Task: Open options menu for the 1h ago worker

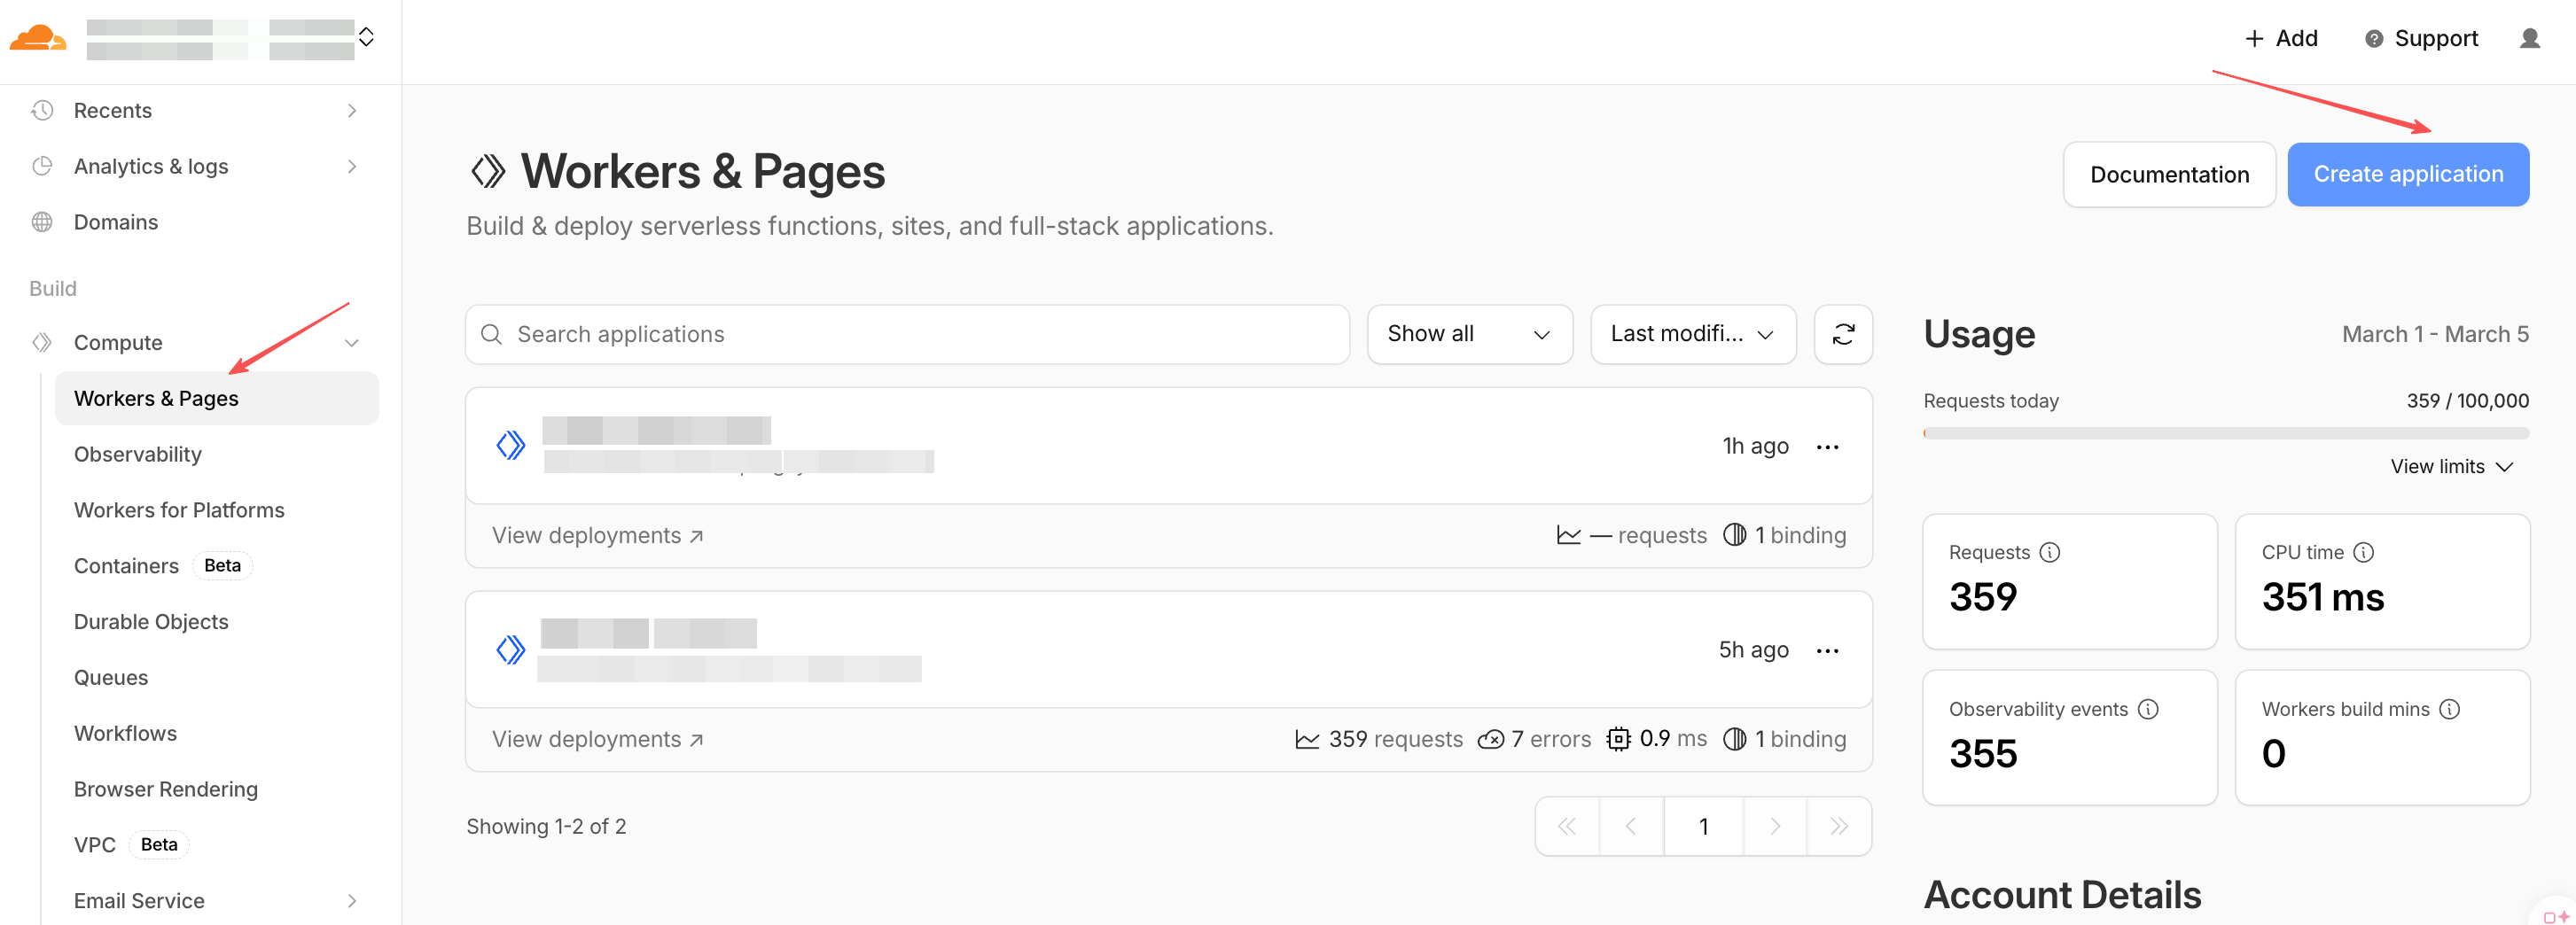Action: click(x=1827, y=446)
